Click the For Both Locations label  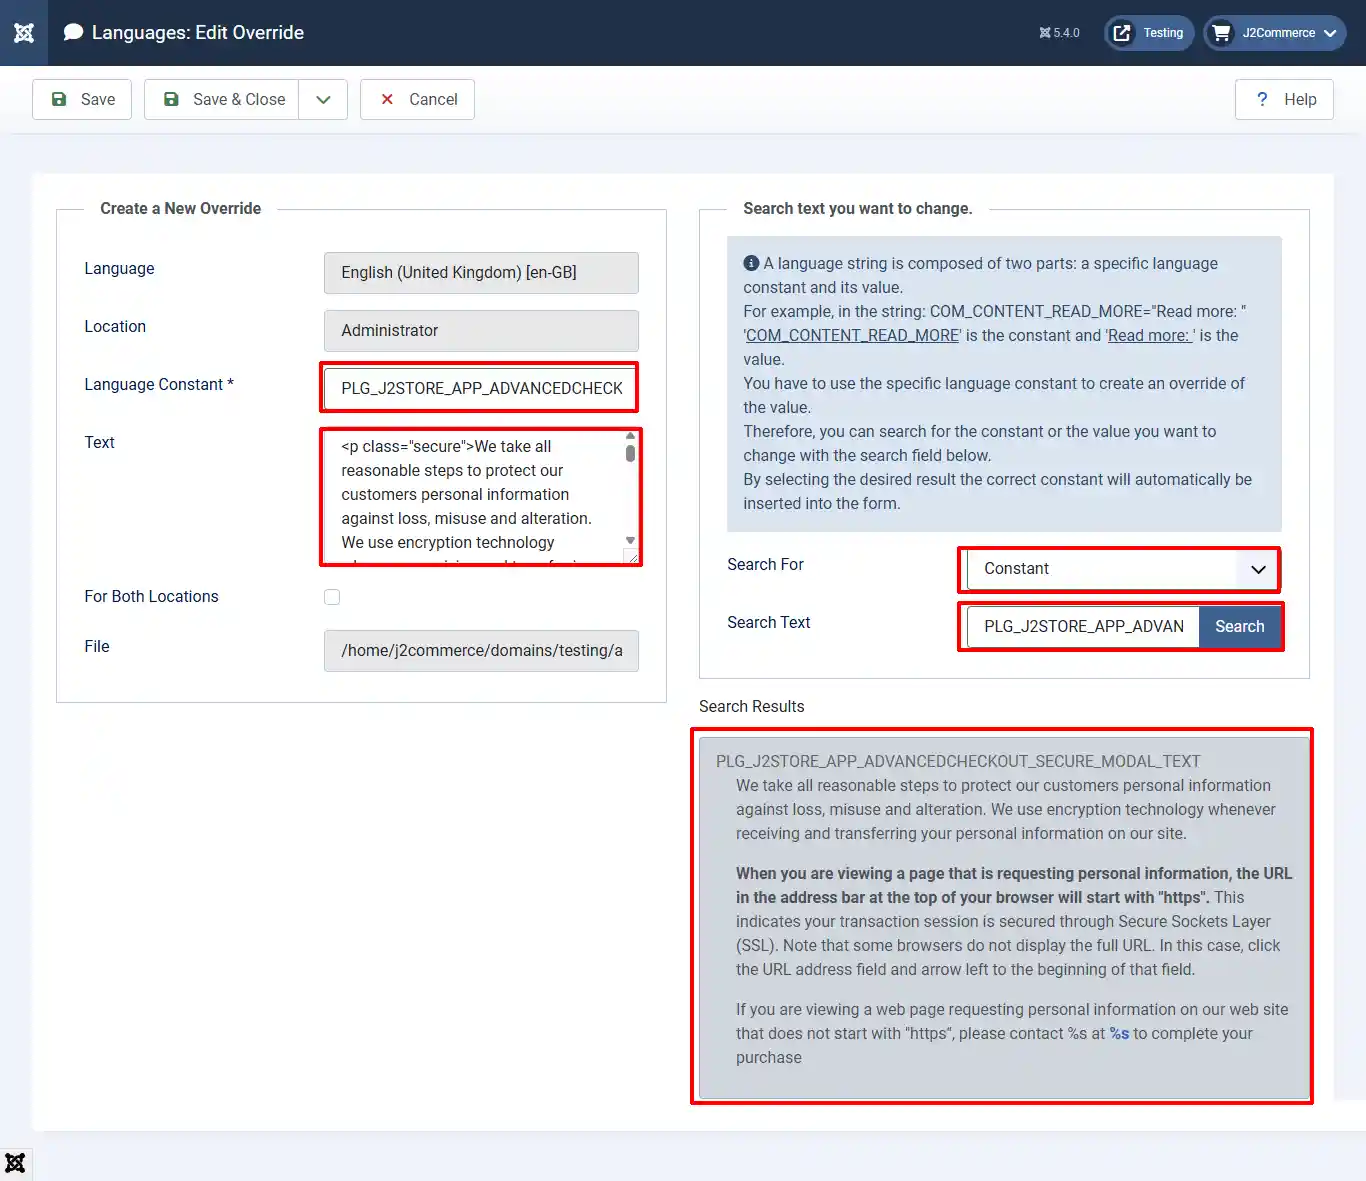click(151, 596)
